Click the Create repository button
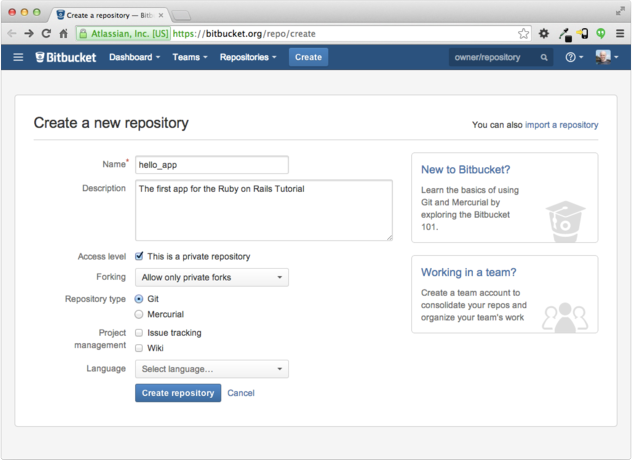The width and height of the screenshot is (632, 460). pyautogui.click(x=178, y=393)
